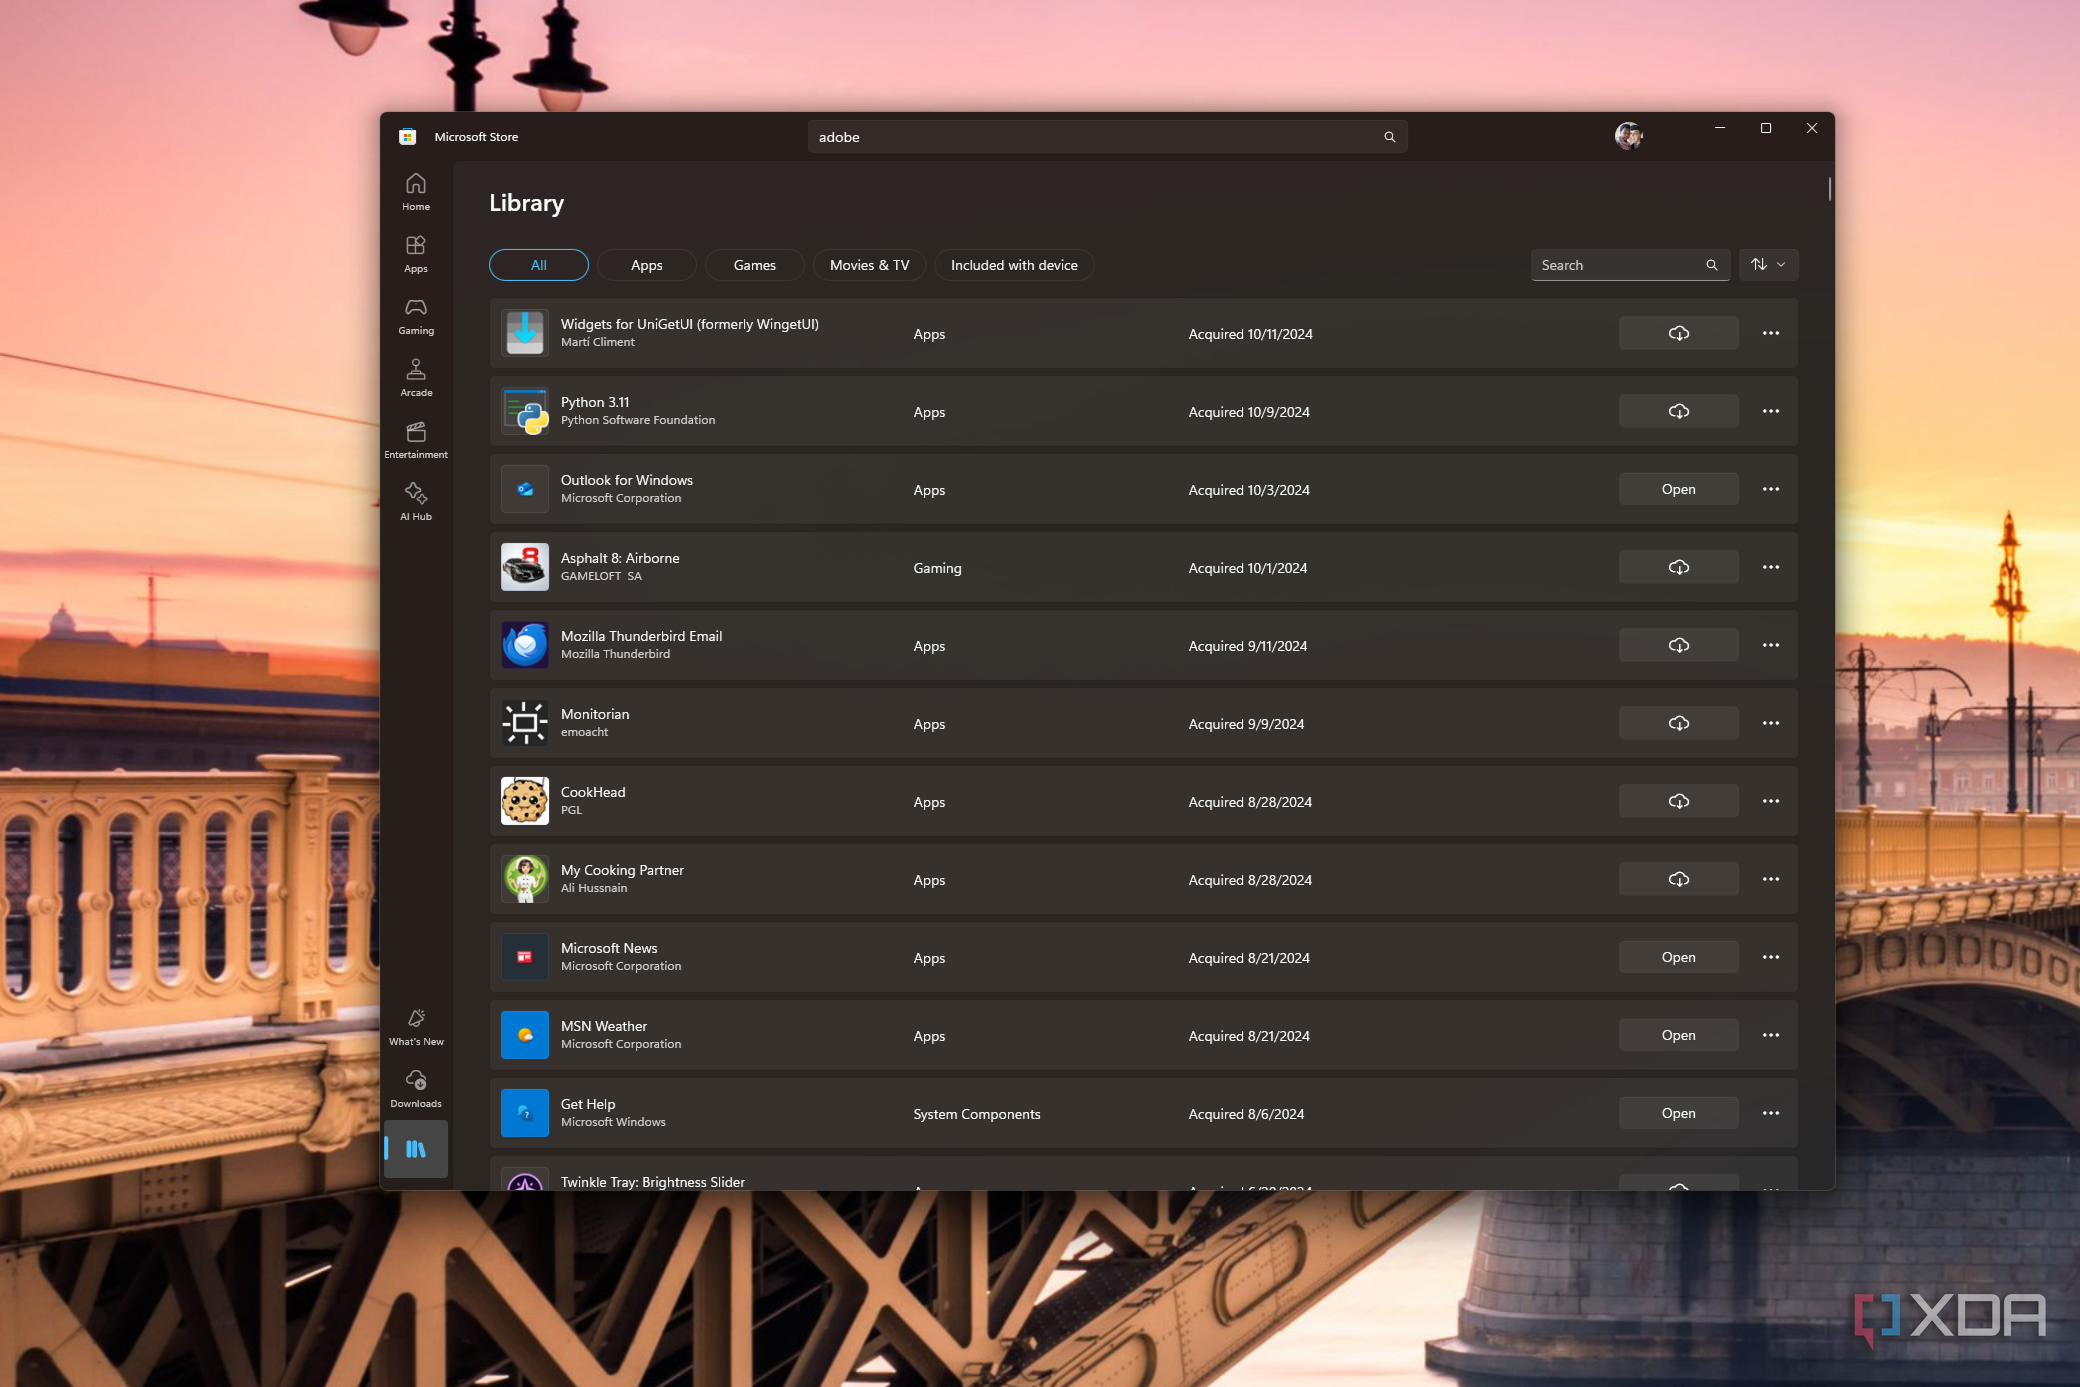Image resolution: width=2080 pixels, height=1387 pixels.
Task: Open the sort order dropdown
Action: click(1767, 265)
